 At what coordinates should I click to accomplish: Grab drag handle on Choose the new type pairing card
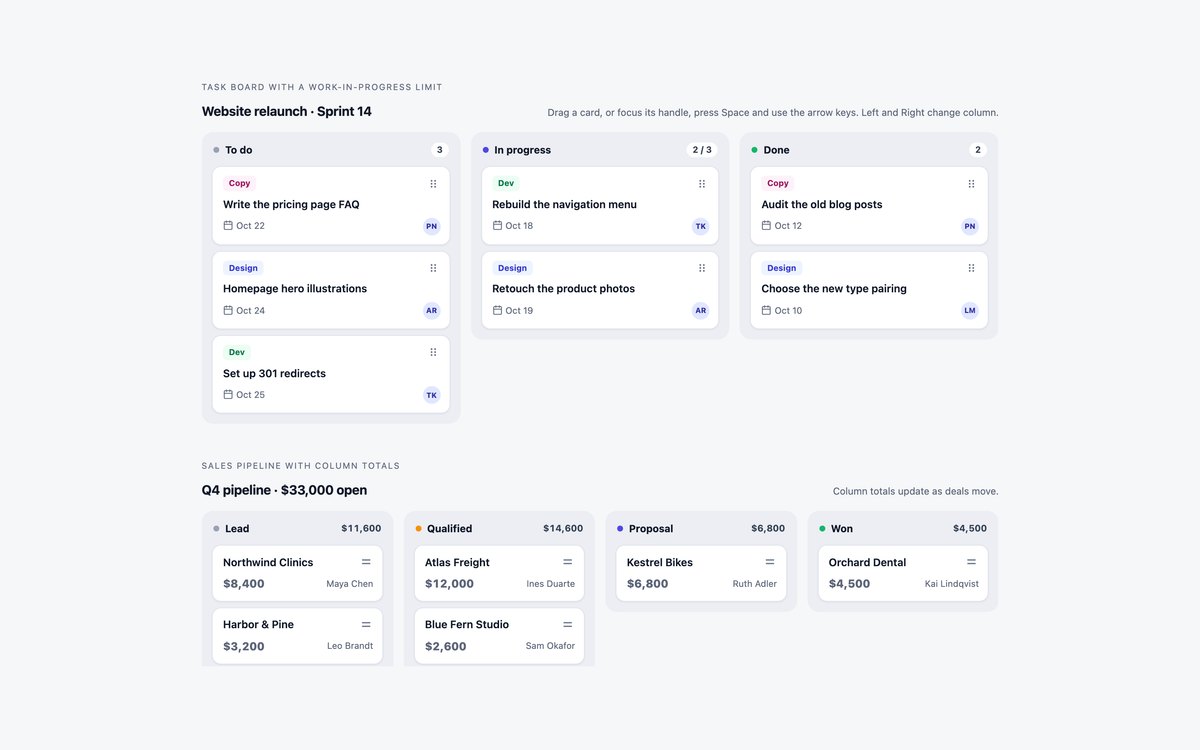(x=971, y=268)
